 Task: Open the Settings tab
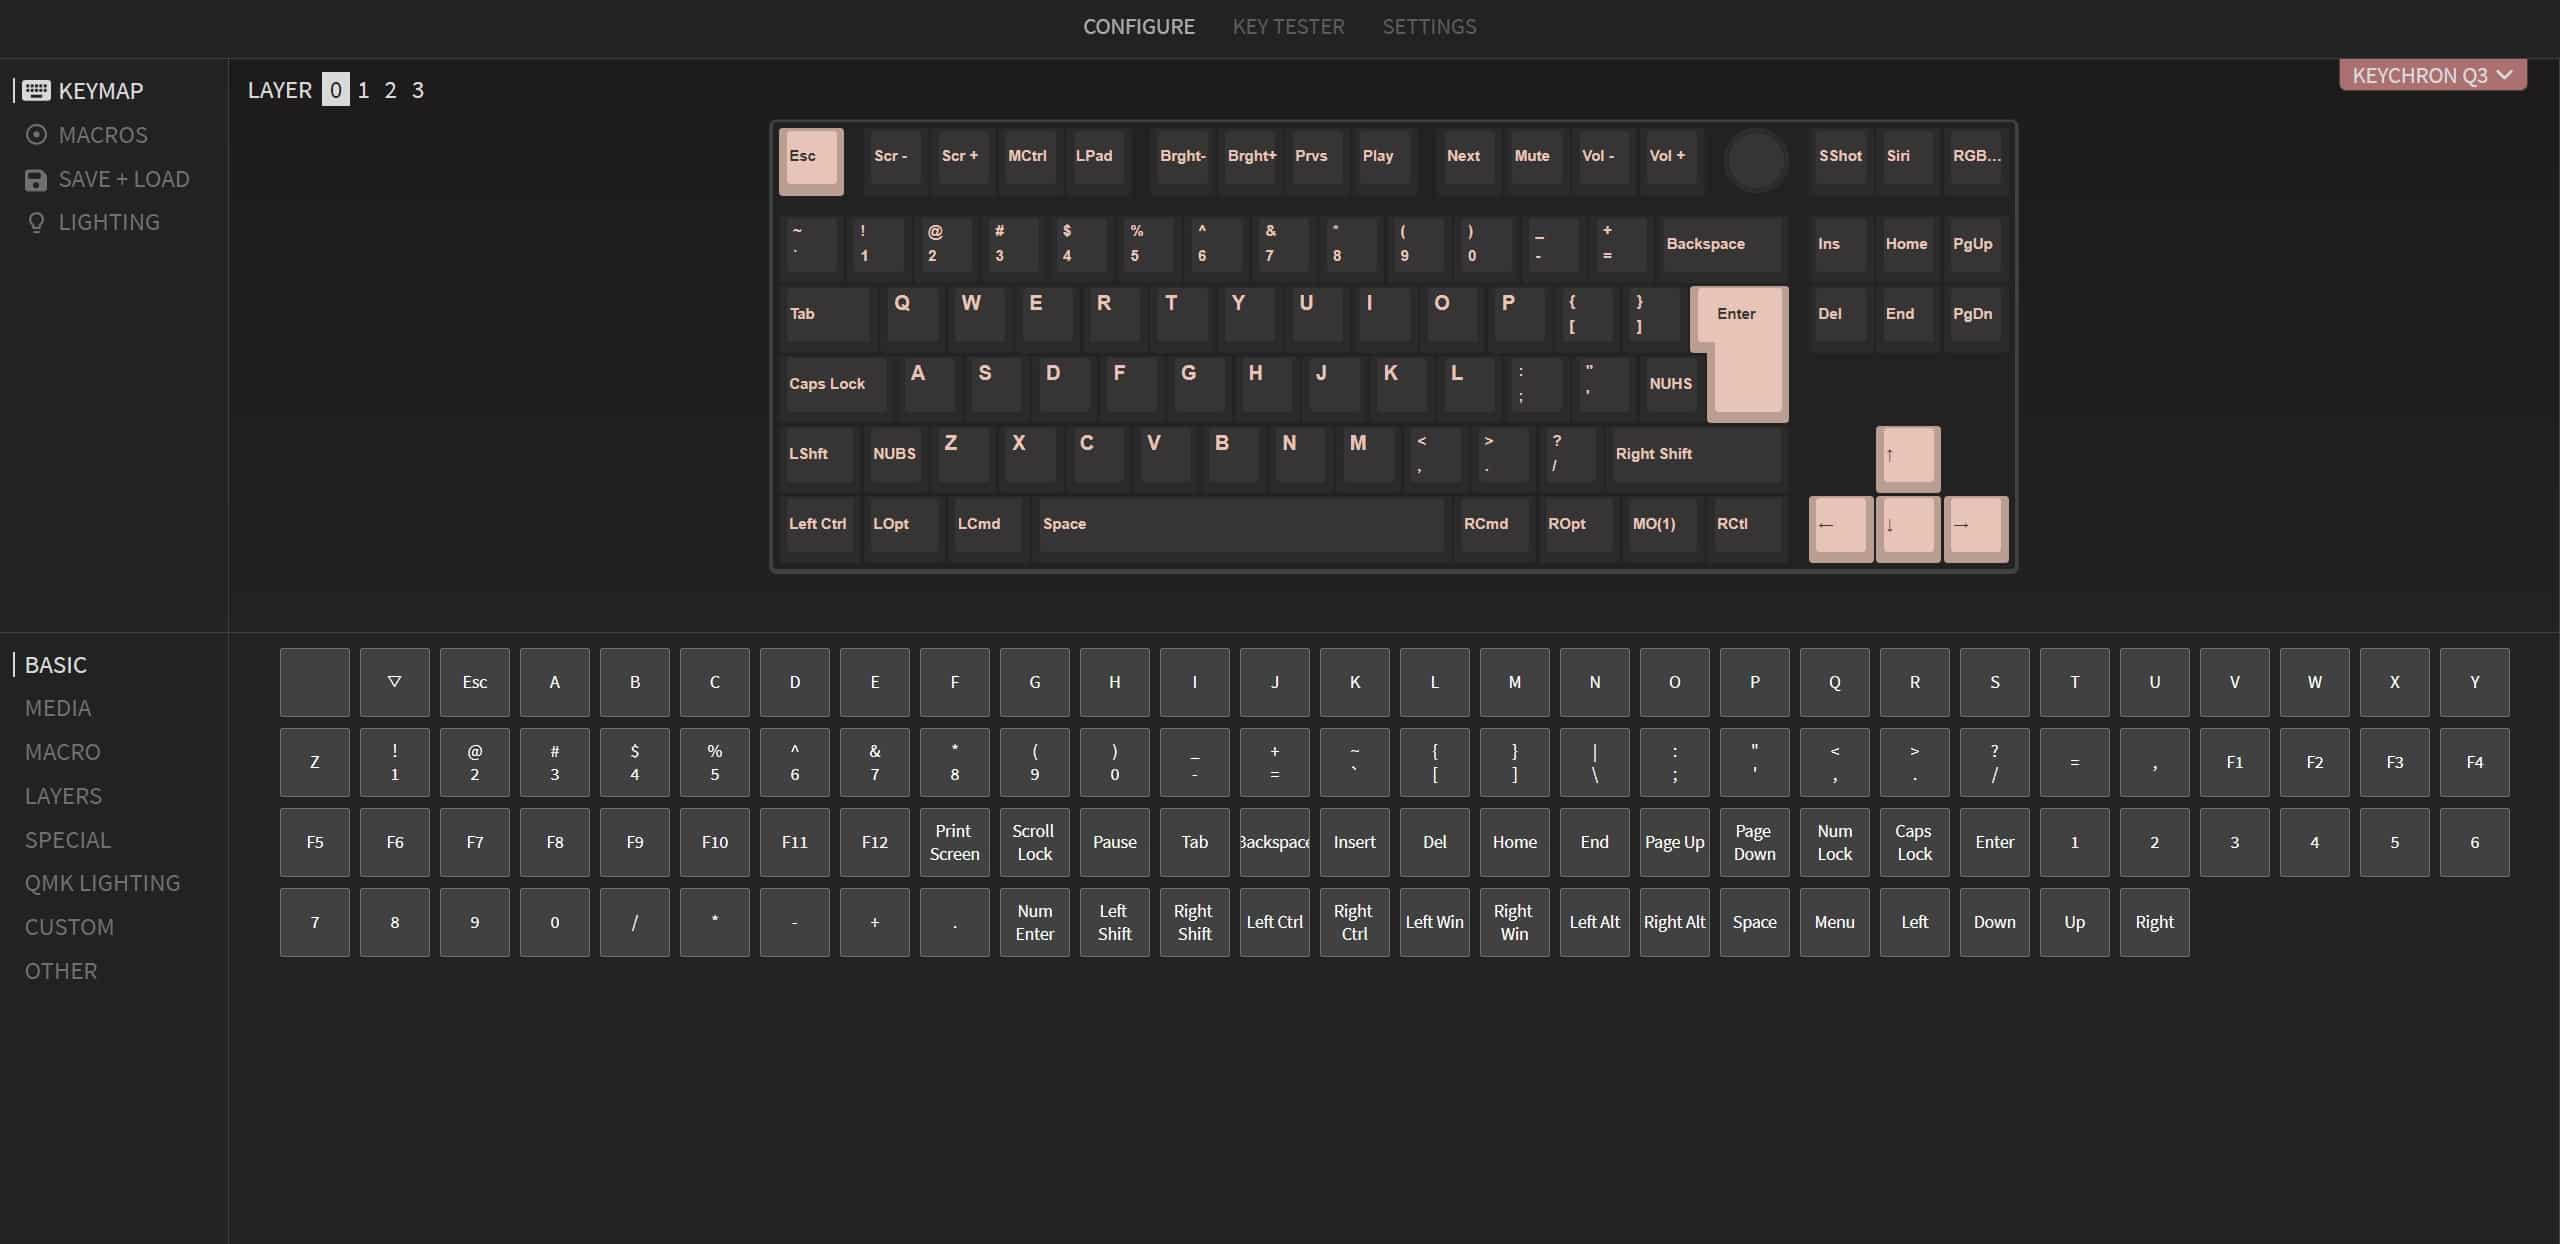click(1428, 27)
